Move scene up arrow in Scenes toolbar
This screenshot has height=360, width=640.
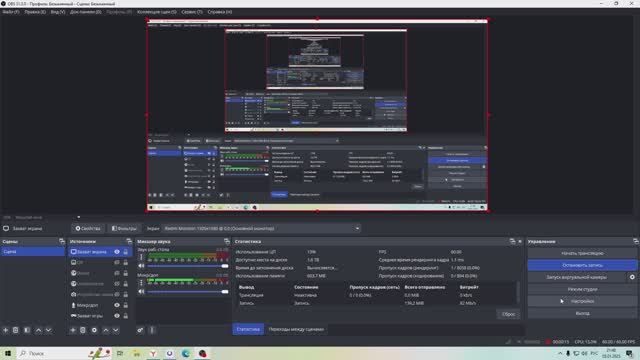tap(38, 330)
